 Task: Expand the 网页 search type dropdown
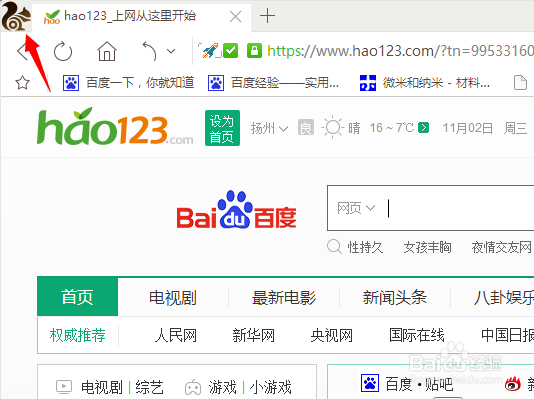coord(356,208)
